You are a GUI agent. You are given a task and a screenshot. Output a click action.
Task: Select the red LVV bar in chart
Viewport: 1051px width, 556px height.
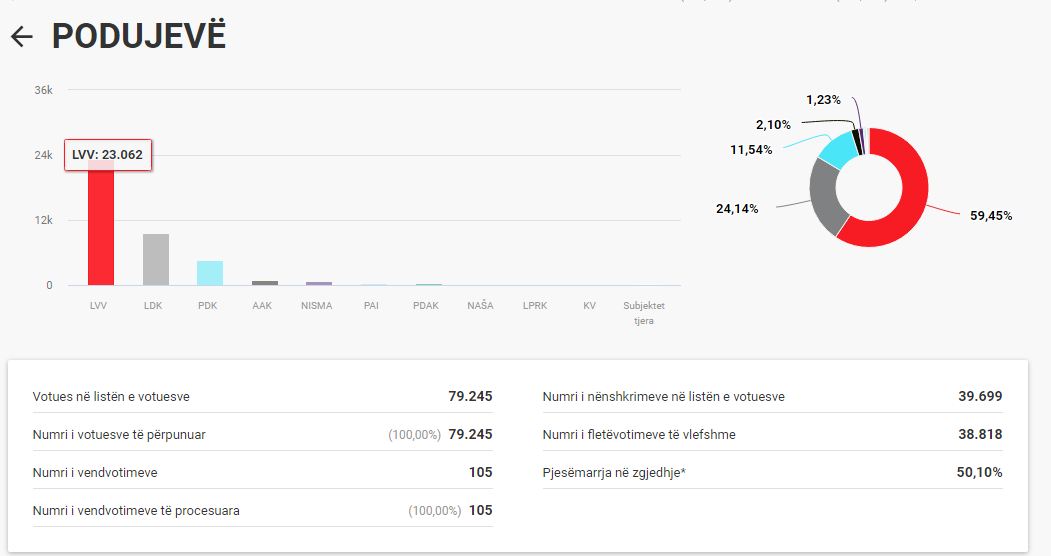[101, 230]
